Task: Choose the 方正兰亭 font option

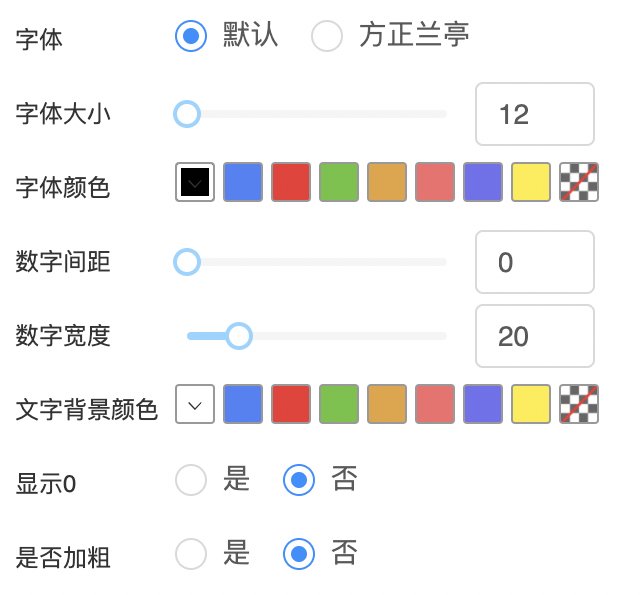Action: [327, 37]
